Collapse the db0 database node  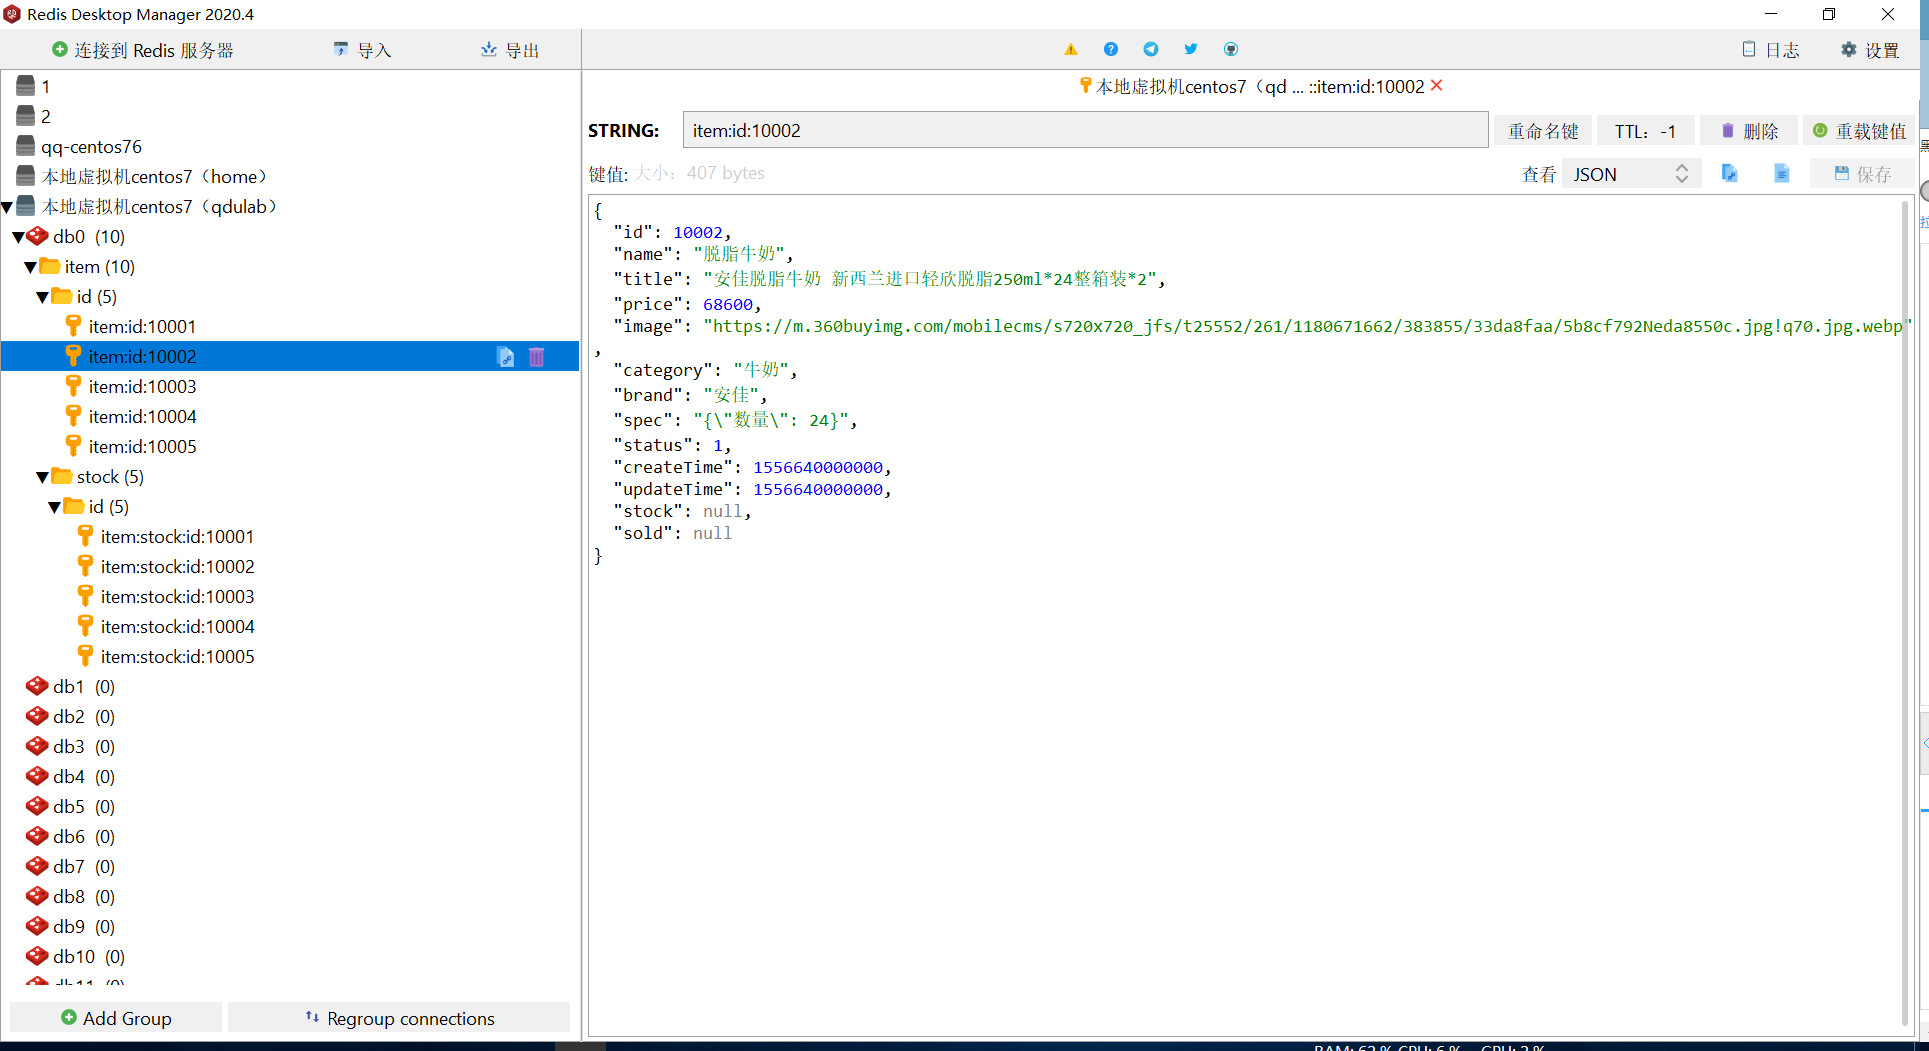[x=18, y=237]
